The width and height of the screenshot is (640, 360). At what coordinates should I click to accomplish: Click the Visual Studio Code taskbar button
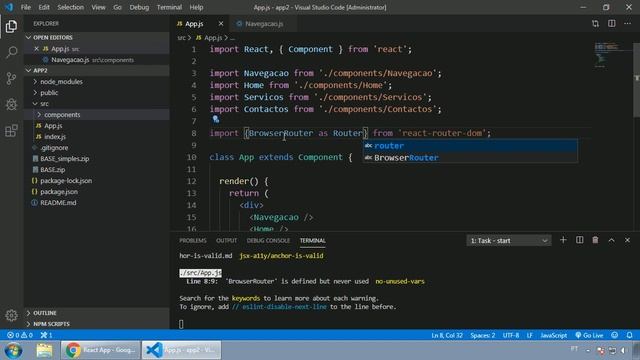(182, 350)
